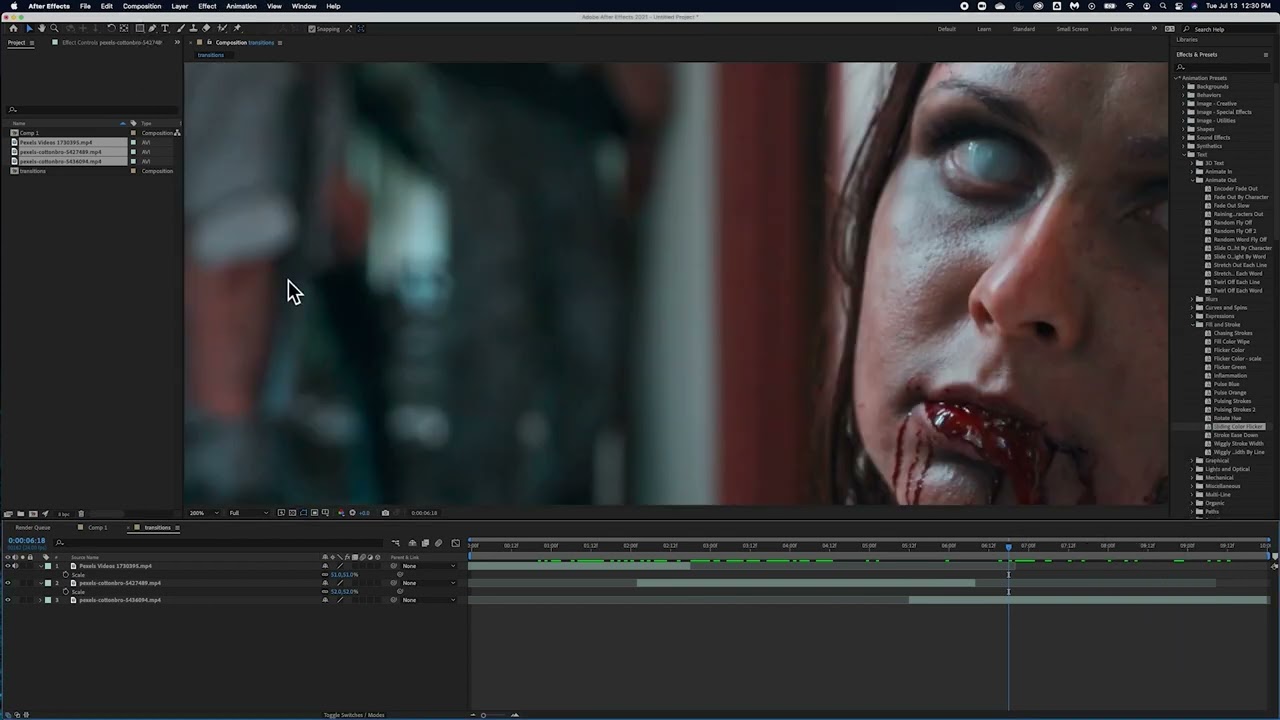Open the Full resolution dropdown

tap(248, 513)
